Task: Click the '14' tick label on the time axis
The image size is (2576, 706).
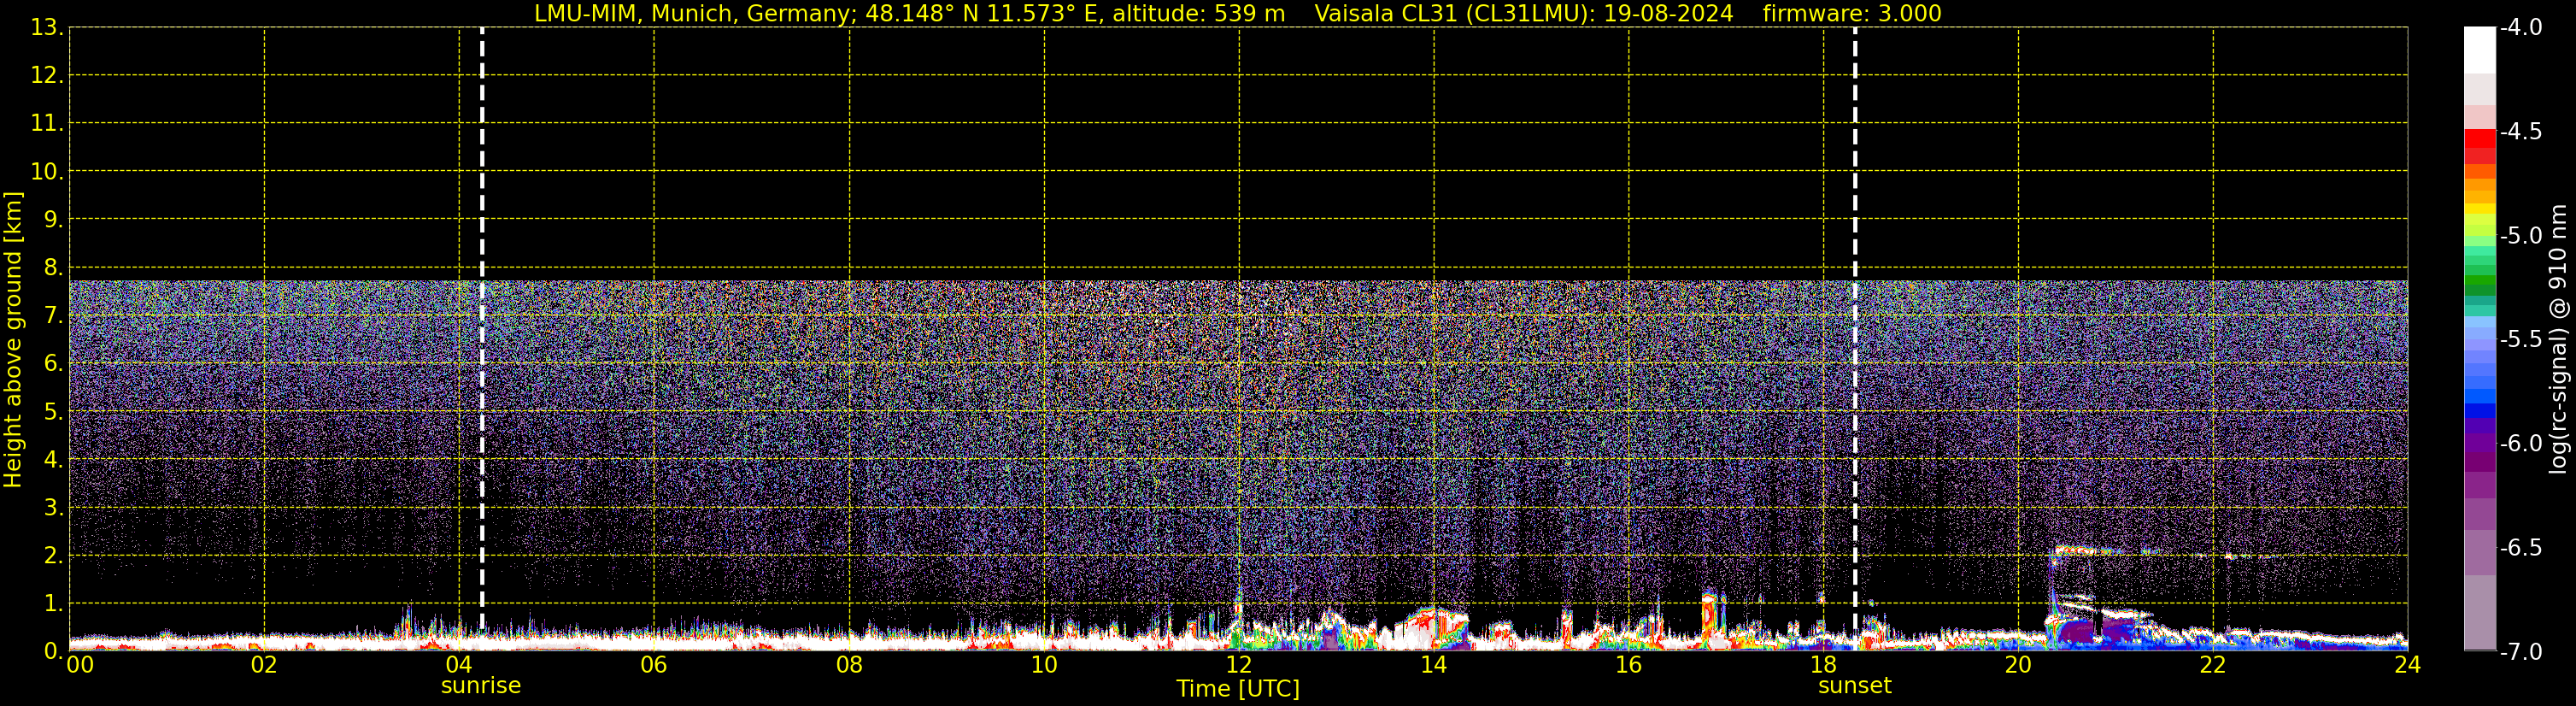Action: tap(1434, 665)
